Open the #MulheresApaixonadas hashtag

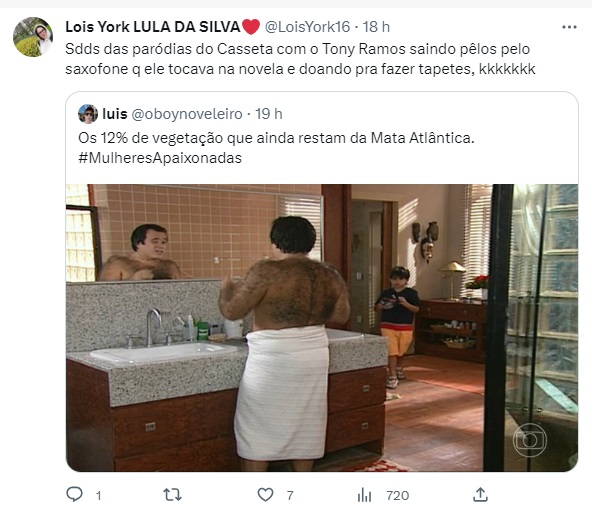click(x=160, y=158)
